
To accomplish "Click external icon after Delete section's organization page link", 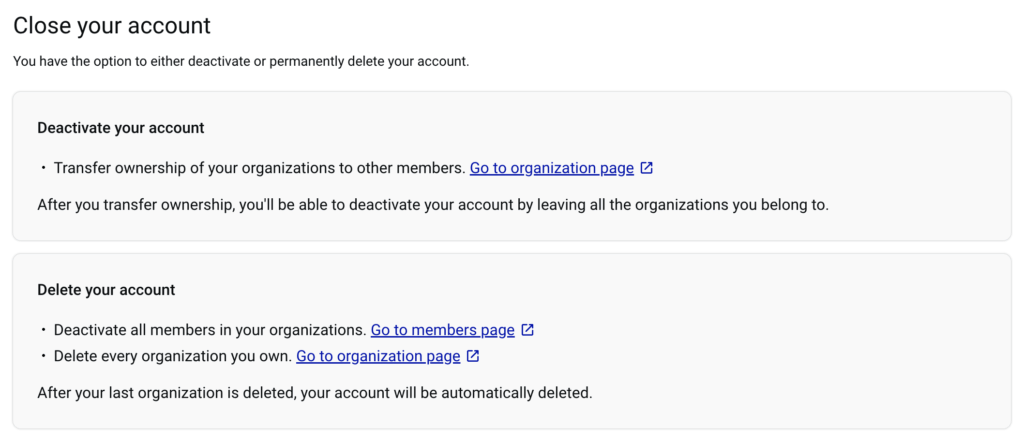I will (x=473, y=356).
